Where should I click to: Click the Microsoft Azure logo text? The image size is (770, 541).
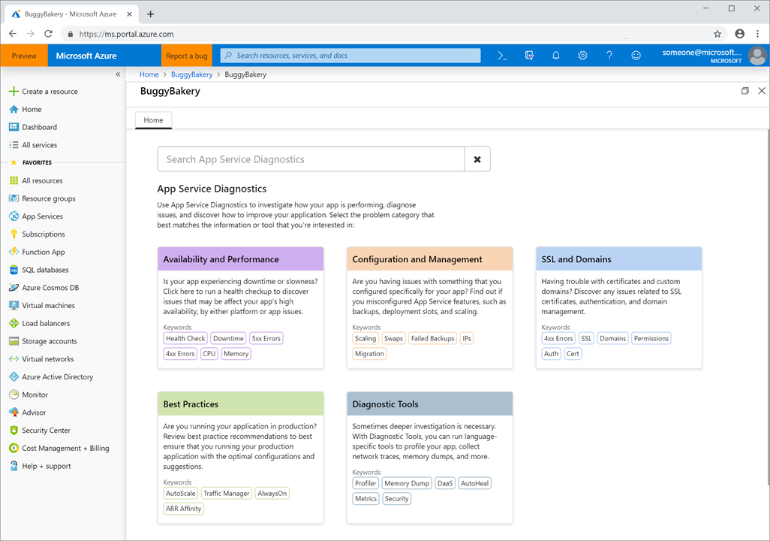[x=86, y=56]
